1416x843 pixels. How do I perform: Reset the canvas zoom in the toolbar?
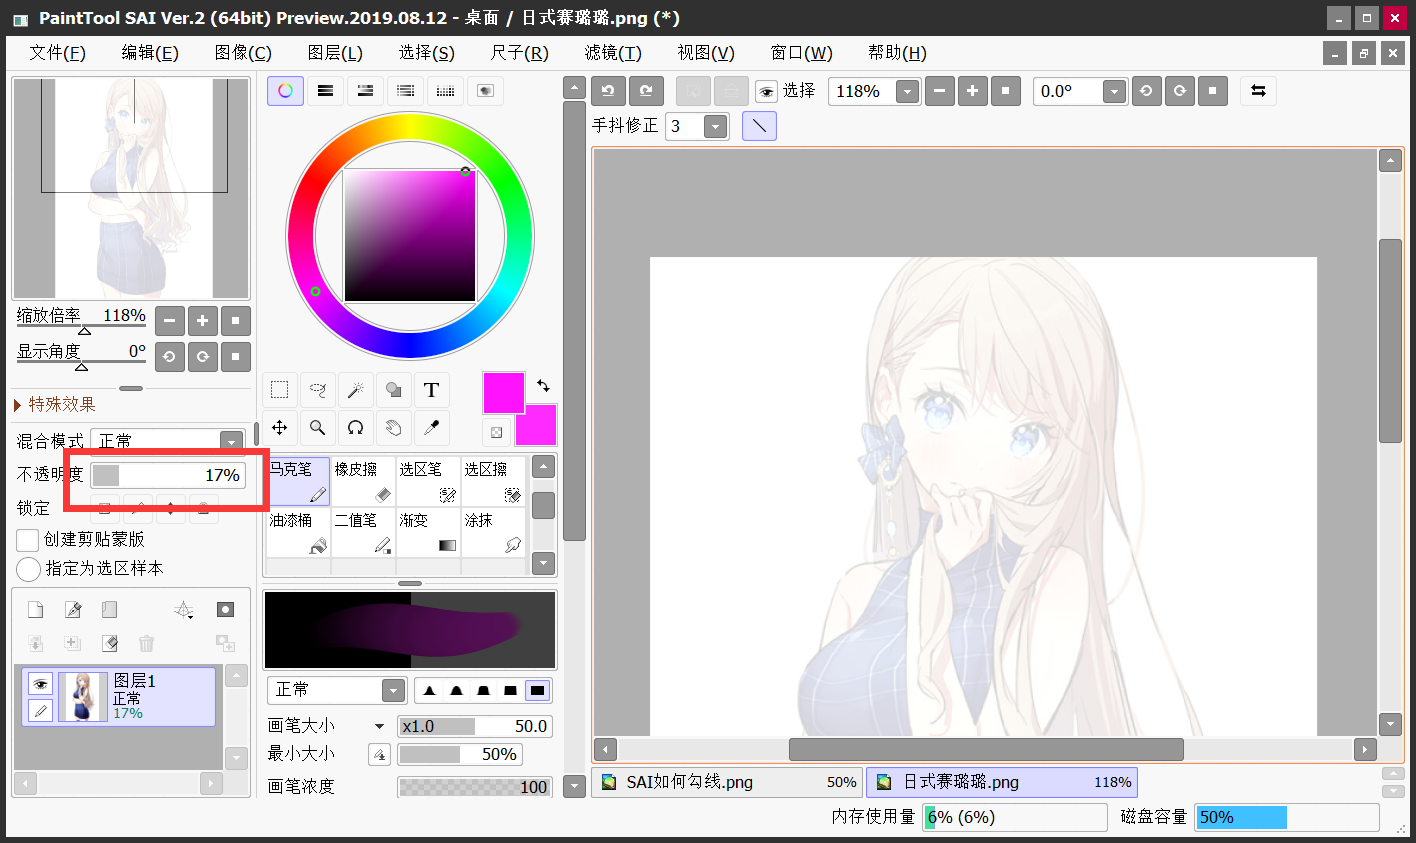tap(1005, 91)
